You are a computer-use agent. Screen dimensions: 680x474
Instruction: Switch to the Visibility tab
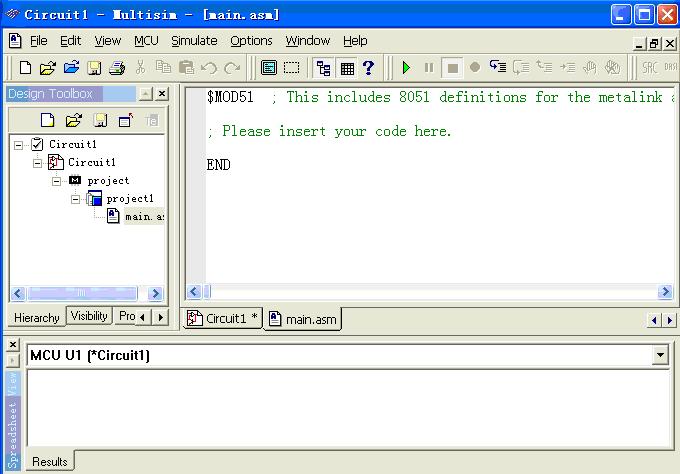pos(89,316)
